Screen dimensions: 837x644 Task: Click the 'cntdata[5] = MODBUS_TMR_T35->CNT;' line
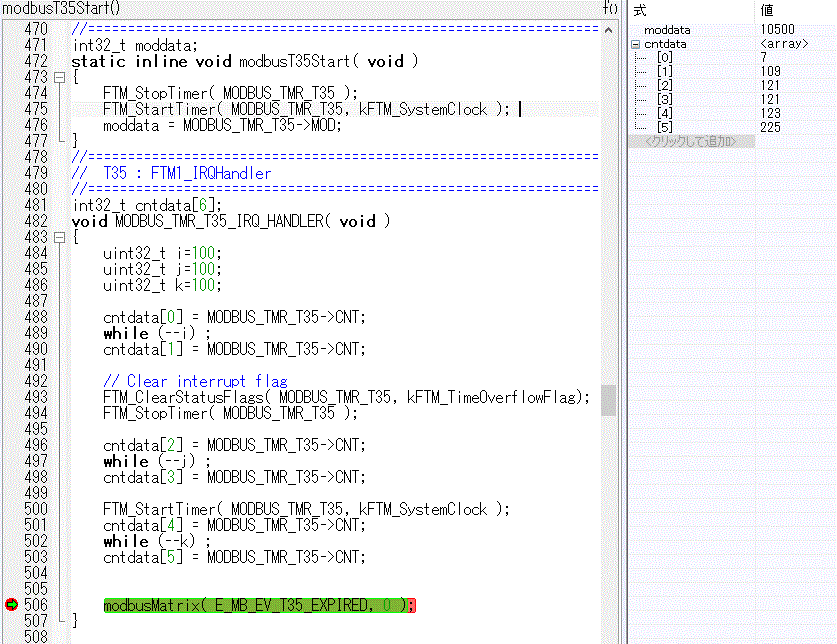(234, 557)
